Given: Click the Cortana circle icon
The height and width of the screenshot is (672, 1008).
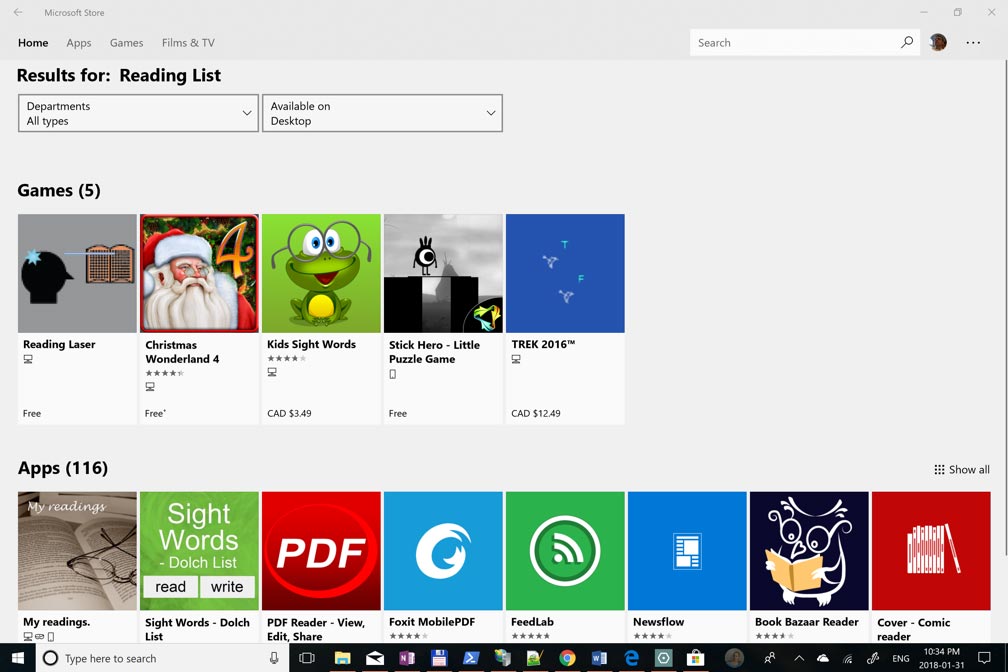Looking at the screenshot, I should (x=50, y=658).
